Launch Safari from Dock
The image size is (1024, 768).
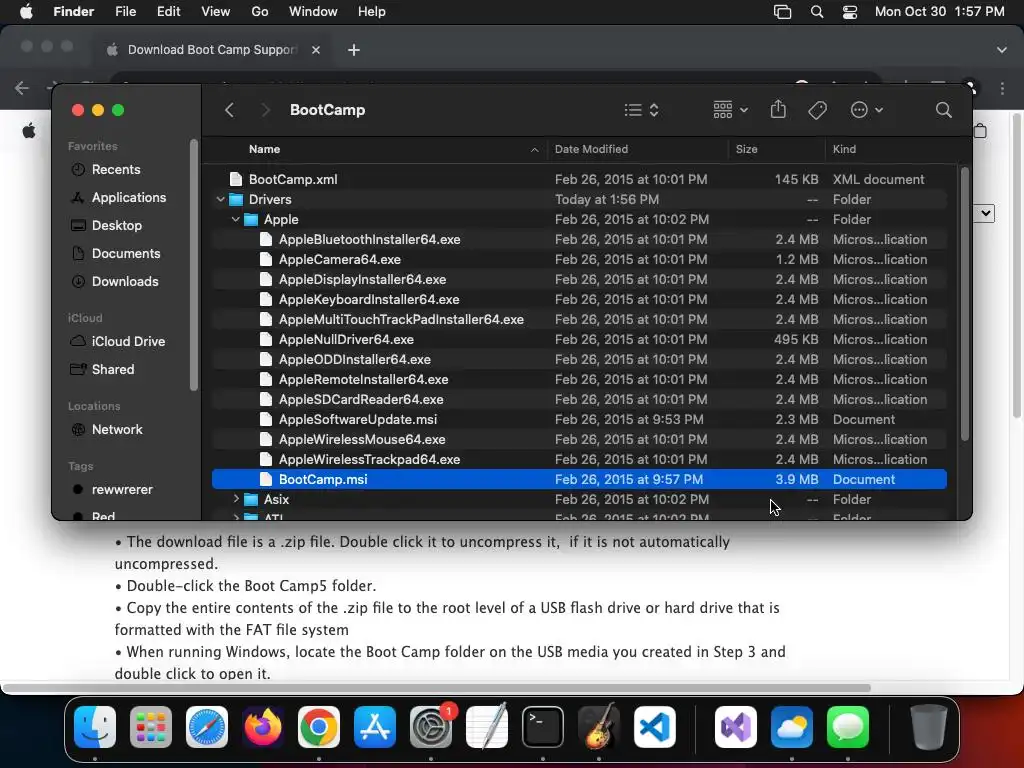[x=207, y=727]
